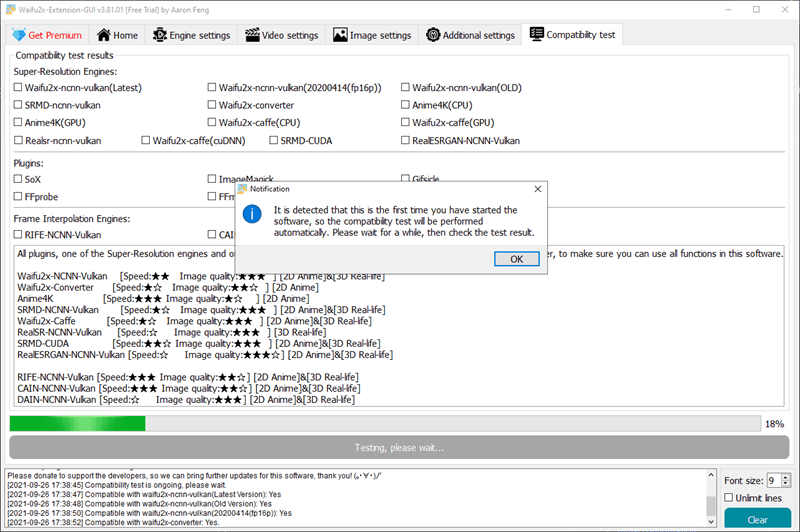Viewport: 800px width, 532px height.
Task: Close the Notification dialog with X
Action: [x=537, y=189]
